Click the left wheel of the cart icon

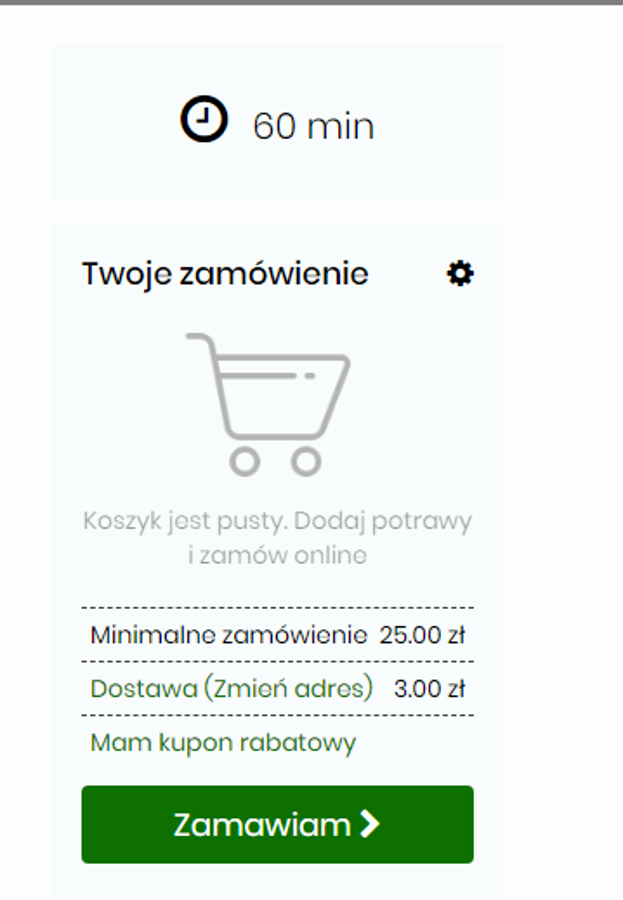[245, 461]
